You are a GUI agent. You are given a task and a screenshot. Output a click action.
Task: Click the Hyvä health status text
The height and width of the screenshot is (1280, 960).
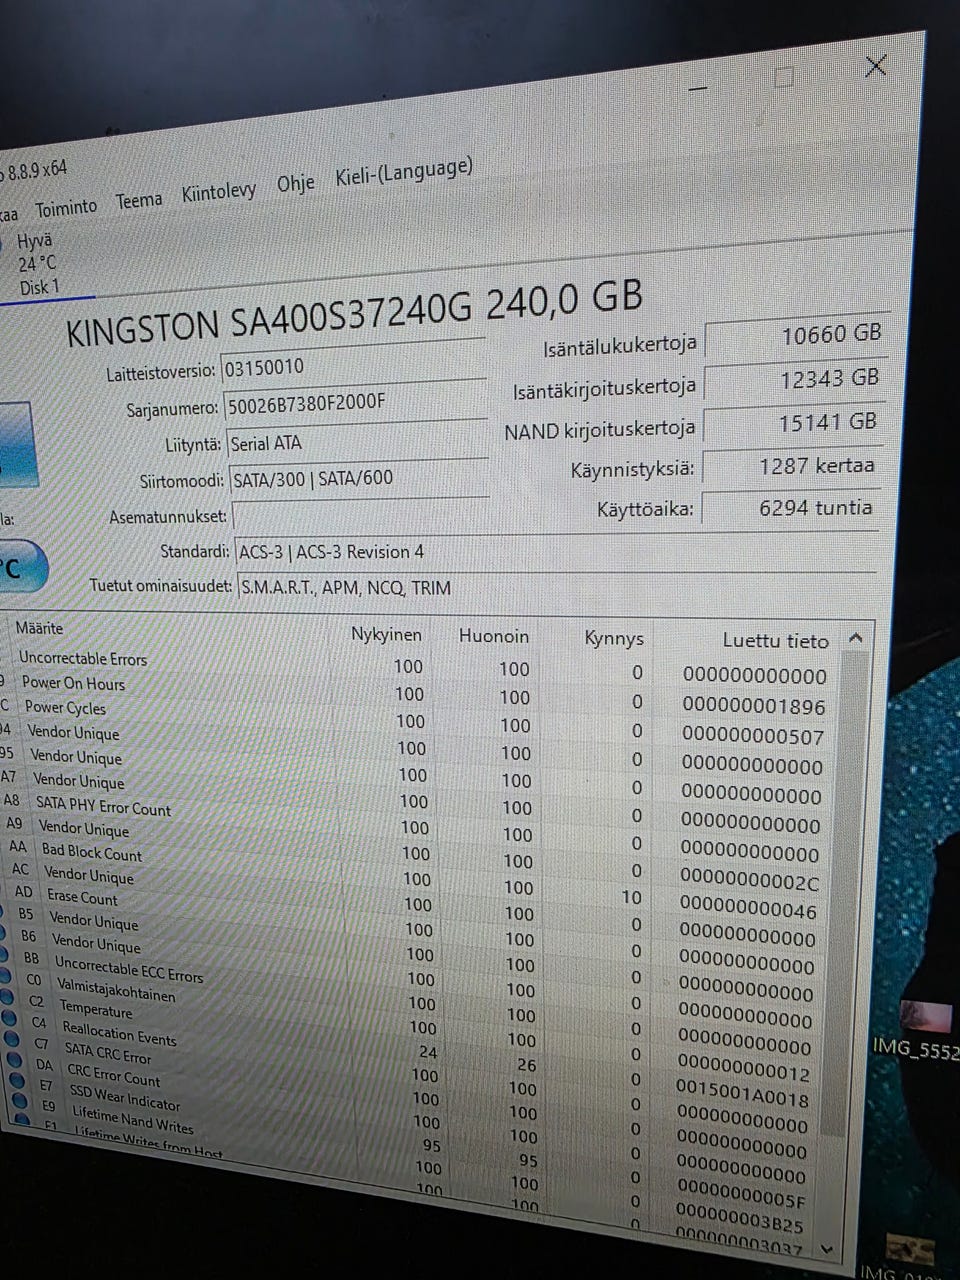[34, 241]
